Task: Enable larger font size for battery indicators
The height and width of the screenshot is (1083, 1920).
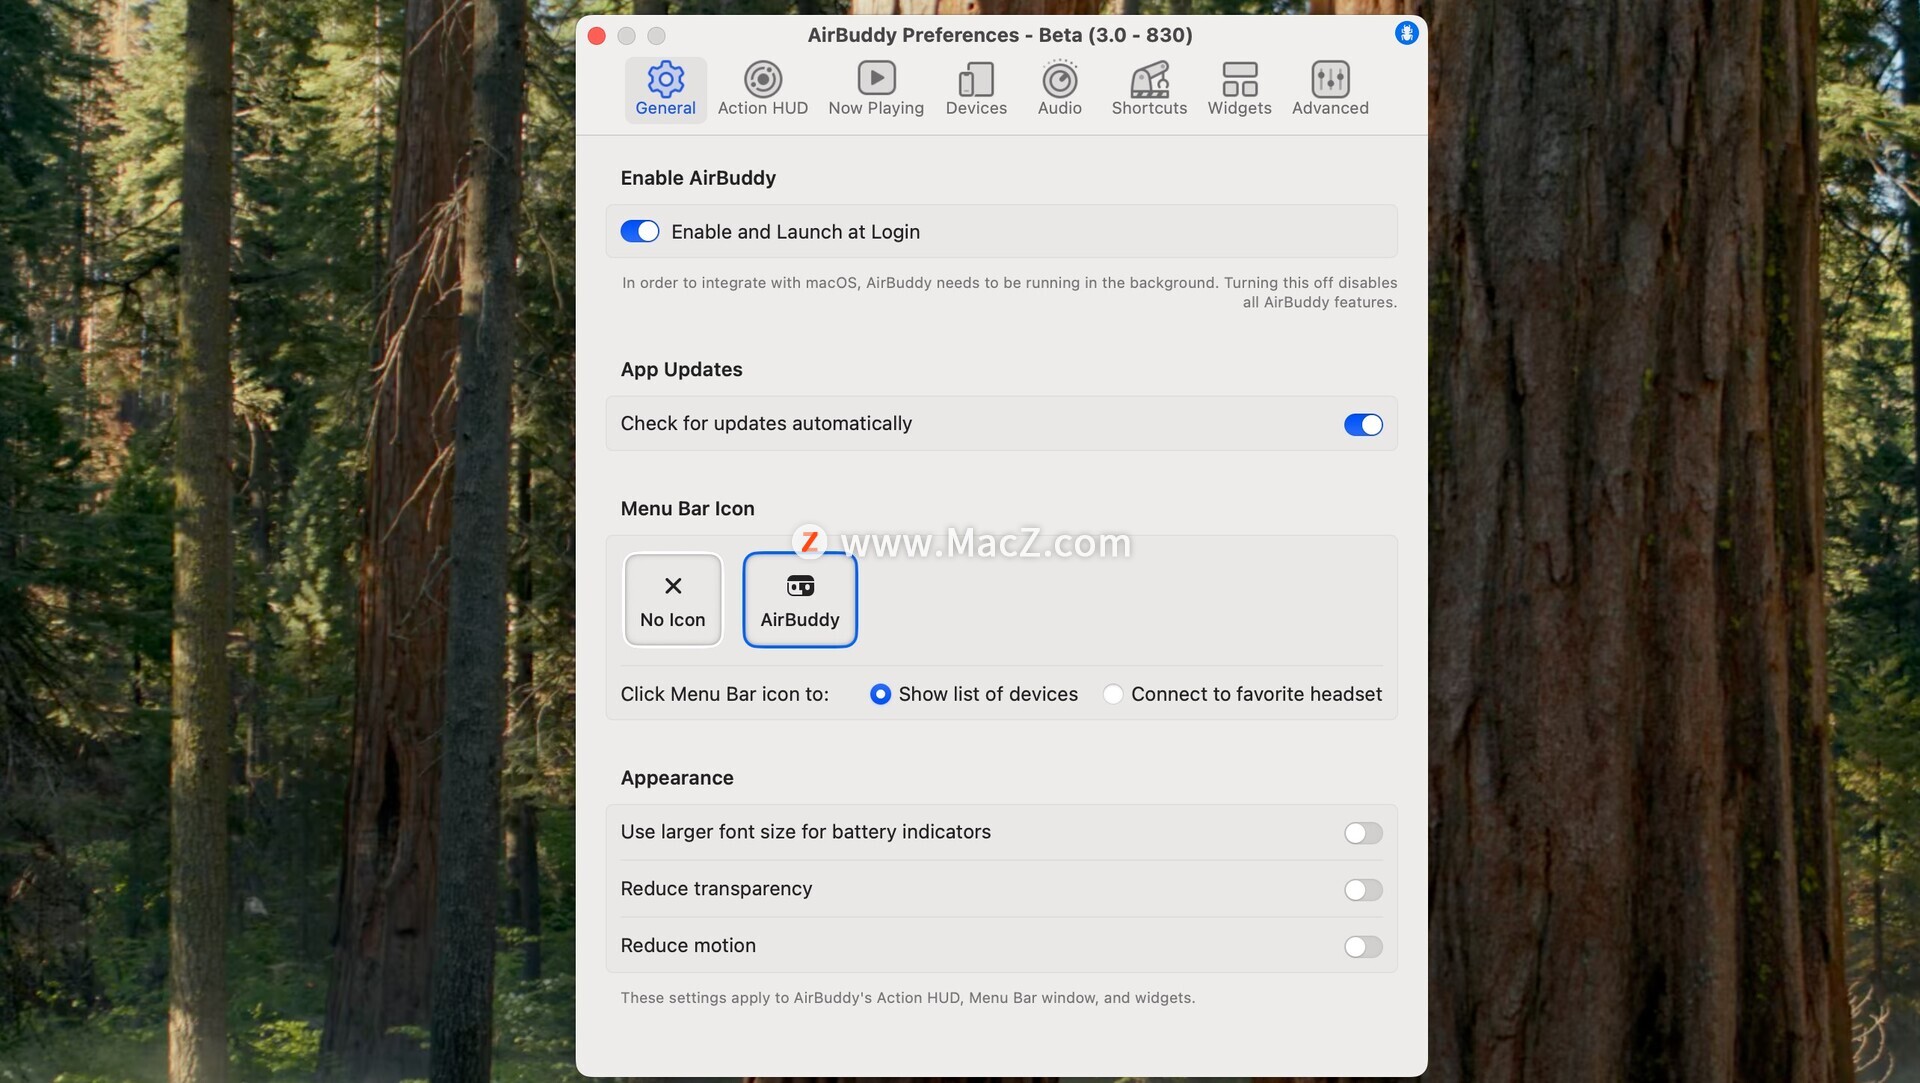Action: pos(1363,833)
